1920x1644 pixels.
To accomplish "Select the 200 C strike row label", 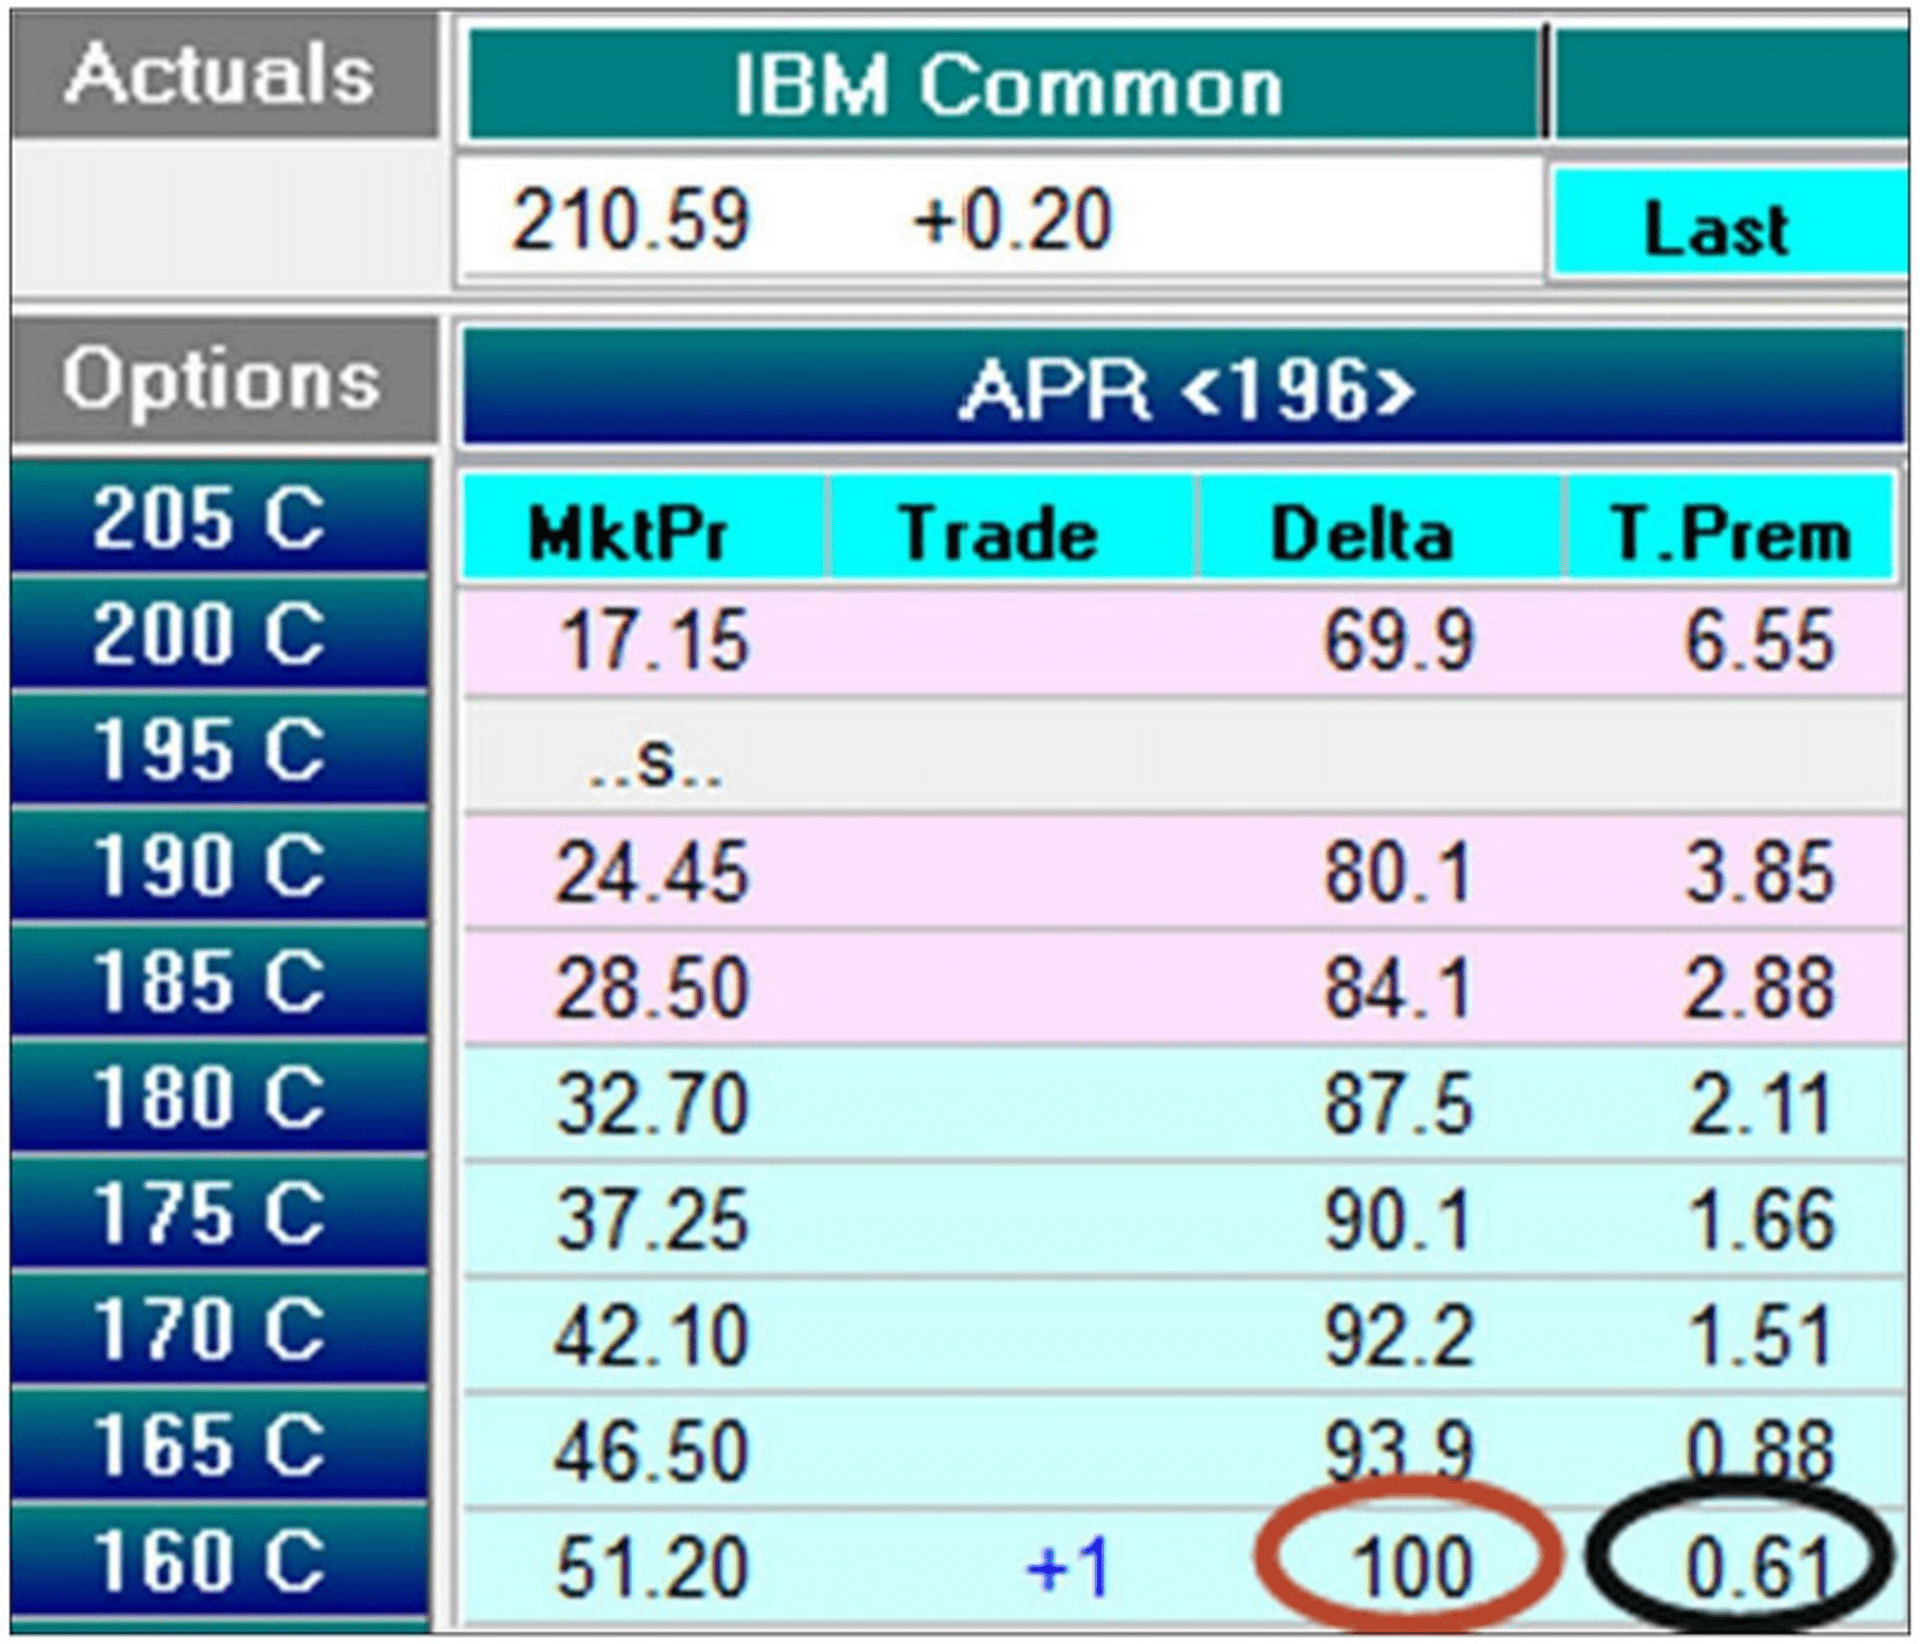I will coord(220,633).
